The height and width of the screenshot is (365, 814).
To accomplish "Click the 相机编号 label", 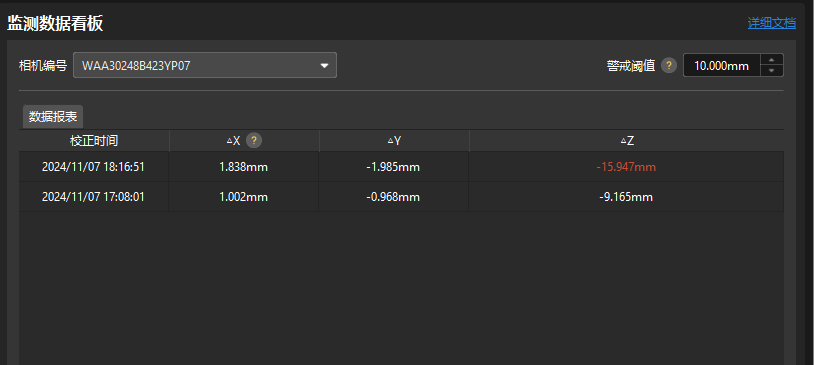I will [x=43, y=66].
